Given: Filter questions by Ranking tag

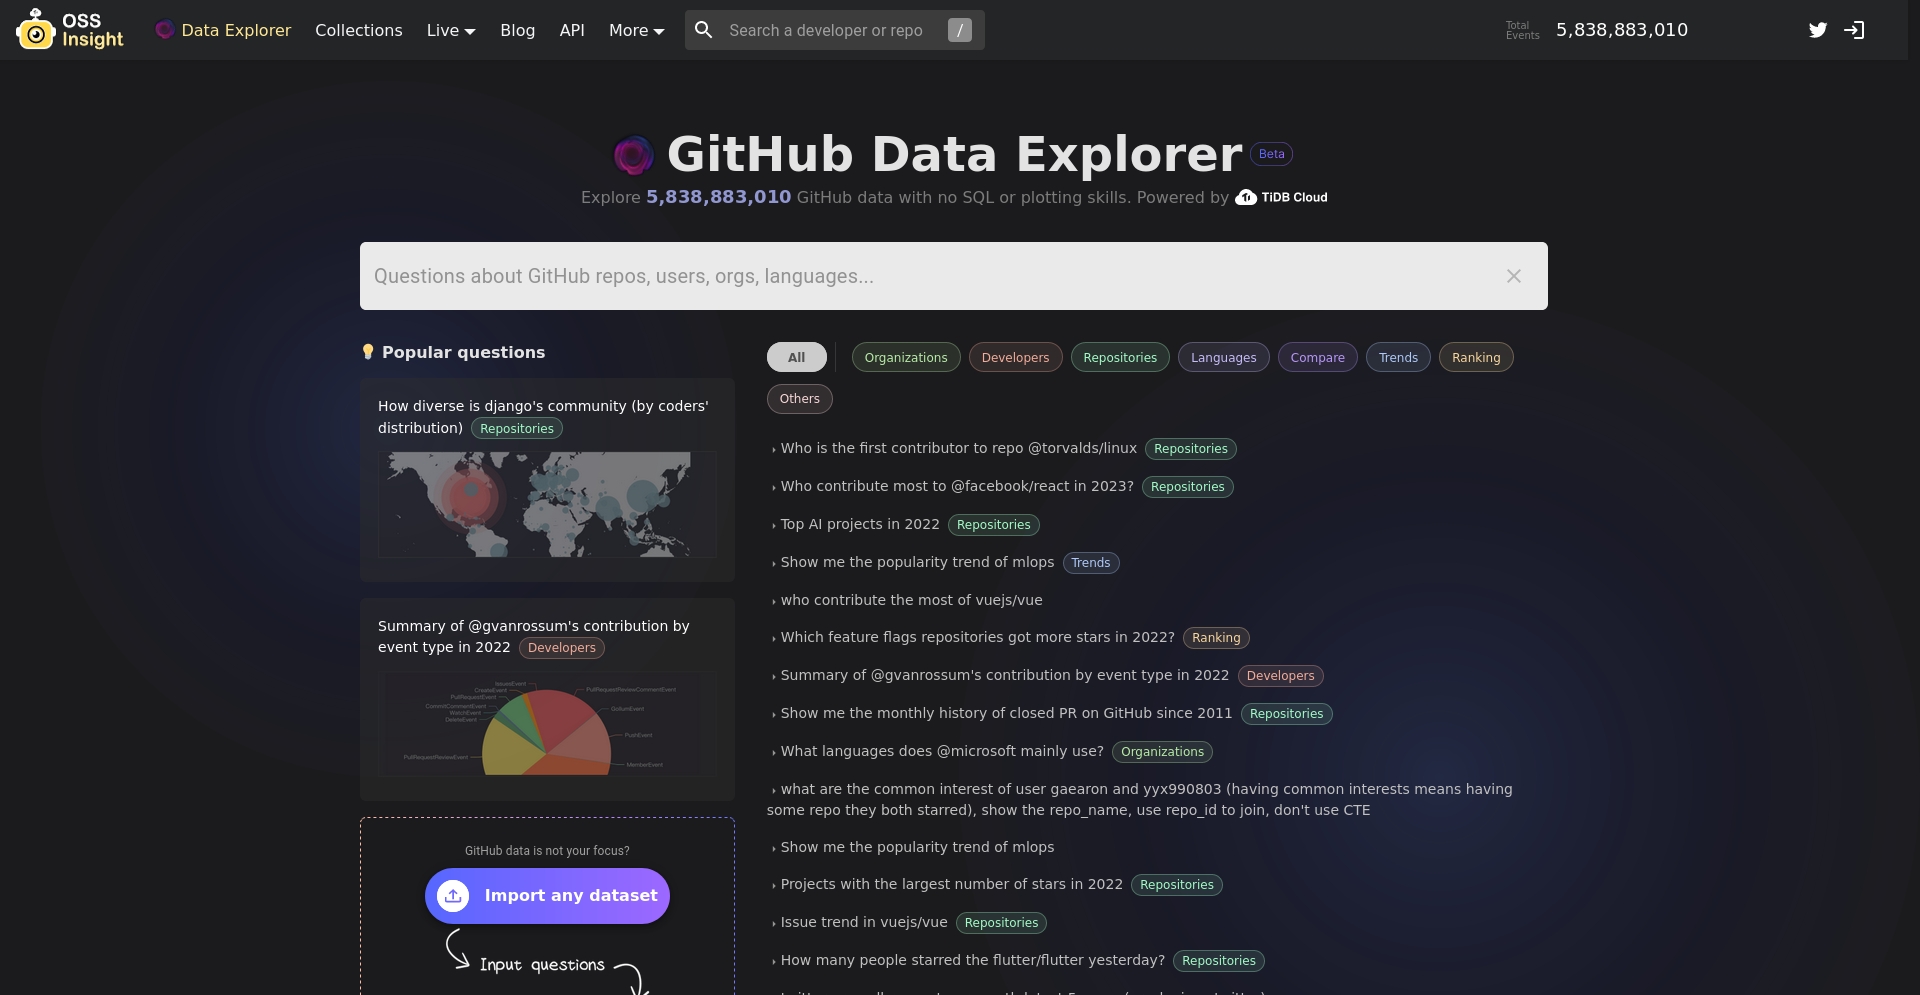Looking at the screenshot, I should (1476, 357).
